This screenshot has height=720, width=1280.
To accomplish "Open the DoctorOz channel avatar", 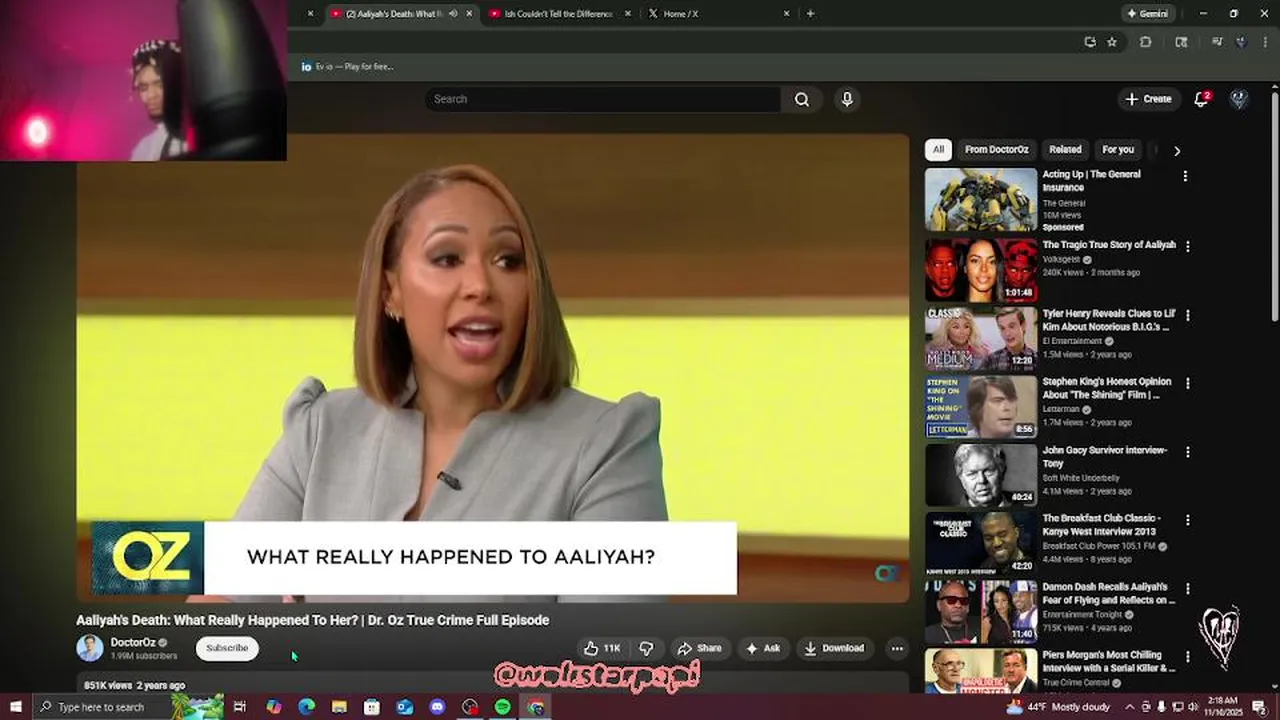I will pos(90,648).
